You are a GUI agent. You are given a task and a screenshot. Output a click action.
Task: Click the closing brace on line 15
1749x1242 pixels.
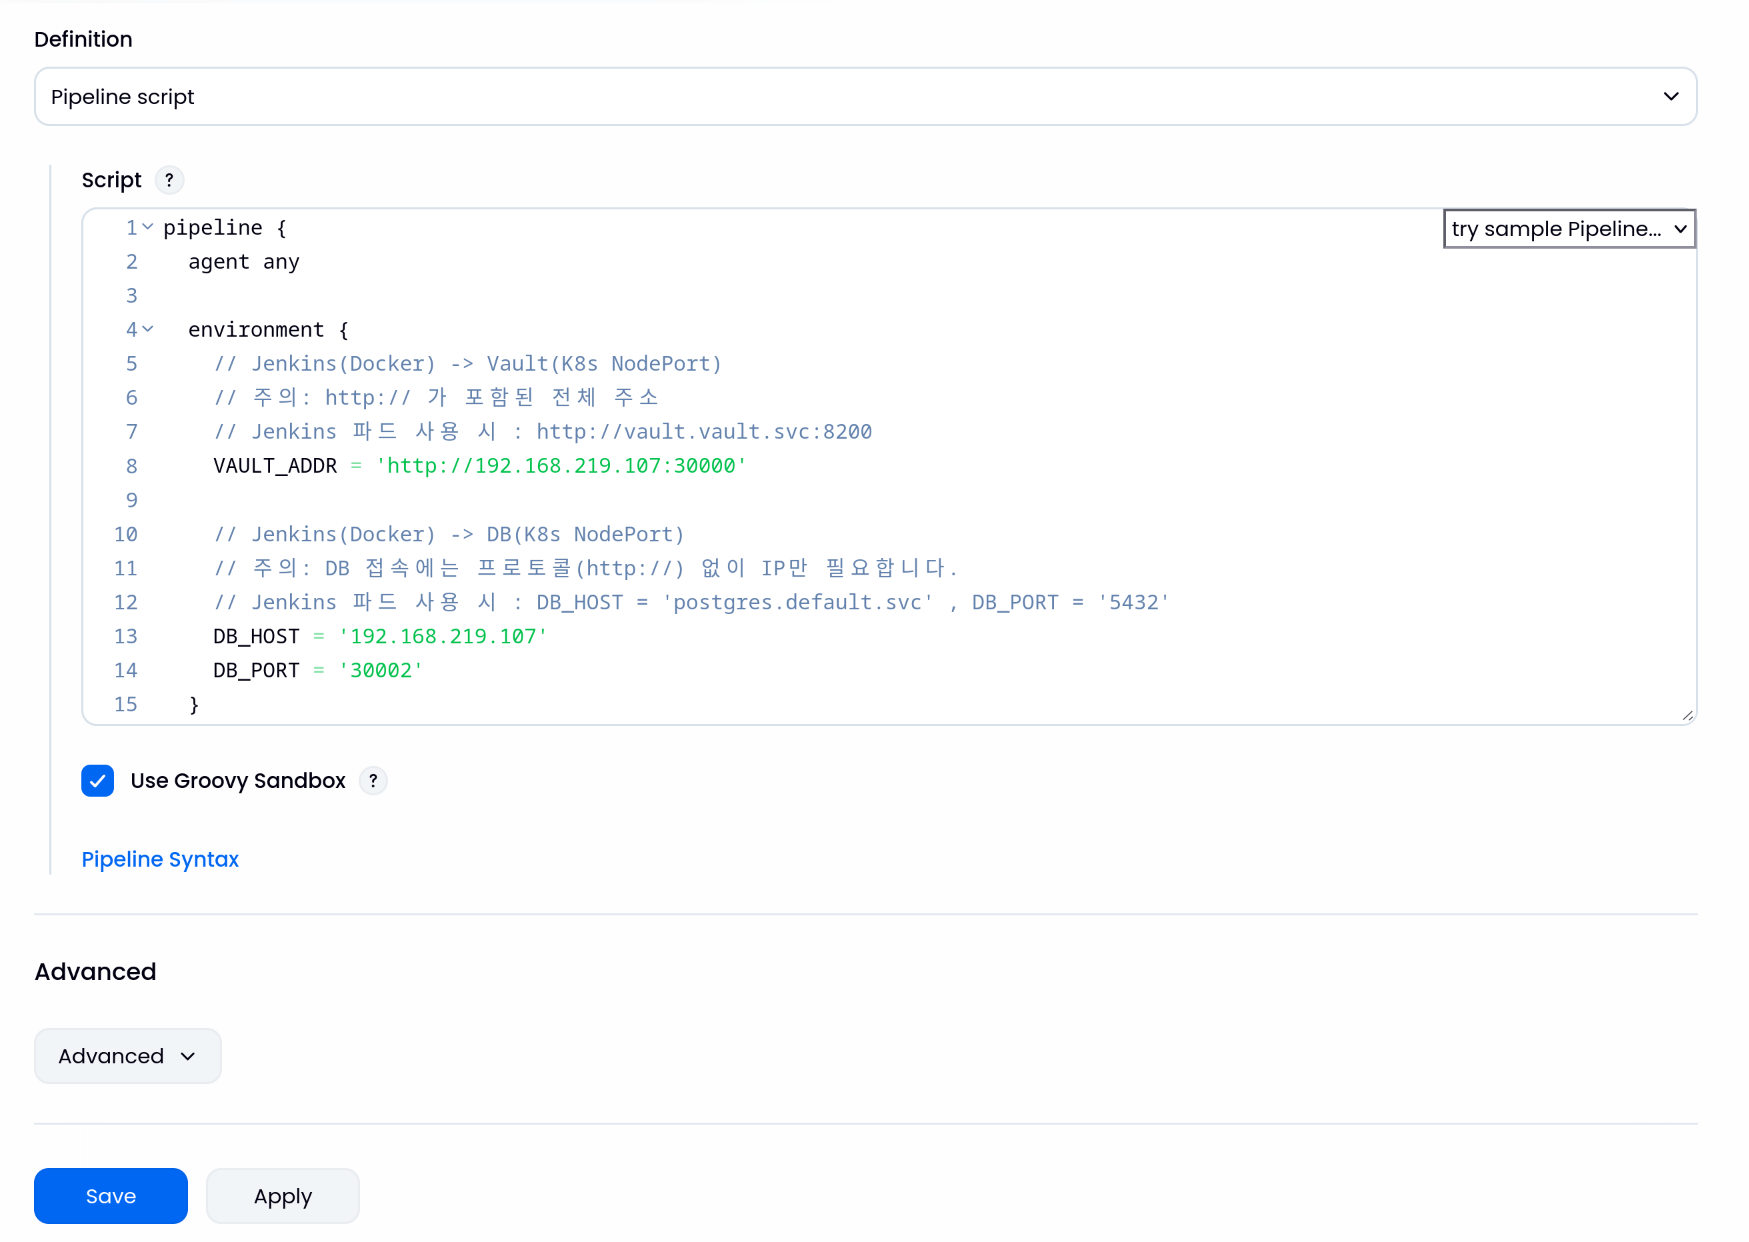(x=194, y=705)
